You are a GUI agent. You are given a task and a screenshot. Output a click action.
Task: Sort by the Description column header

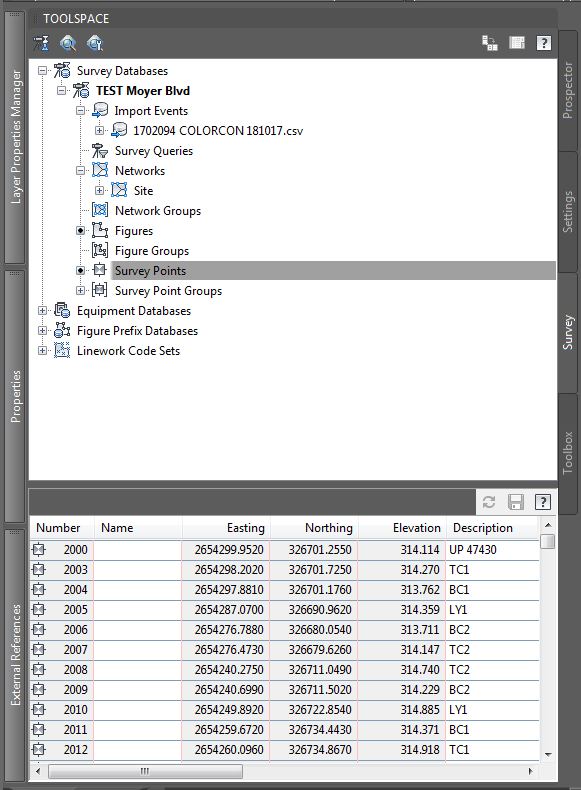point(492,528)
